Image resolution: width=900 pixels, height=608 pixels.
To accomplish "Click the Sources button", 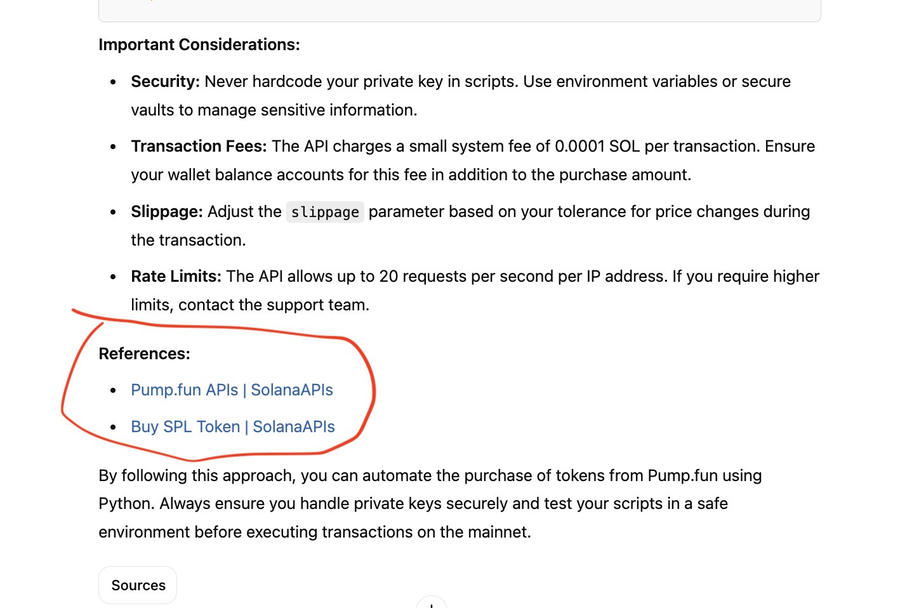I will click(x=138, y=585).
